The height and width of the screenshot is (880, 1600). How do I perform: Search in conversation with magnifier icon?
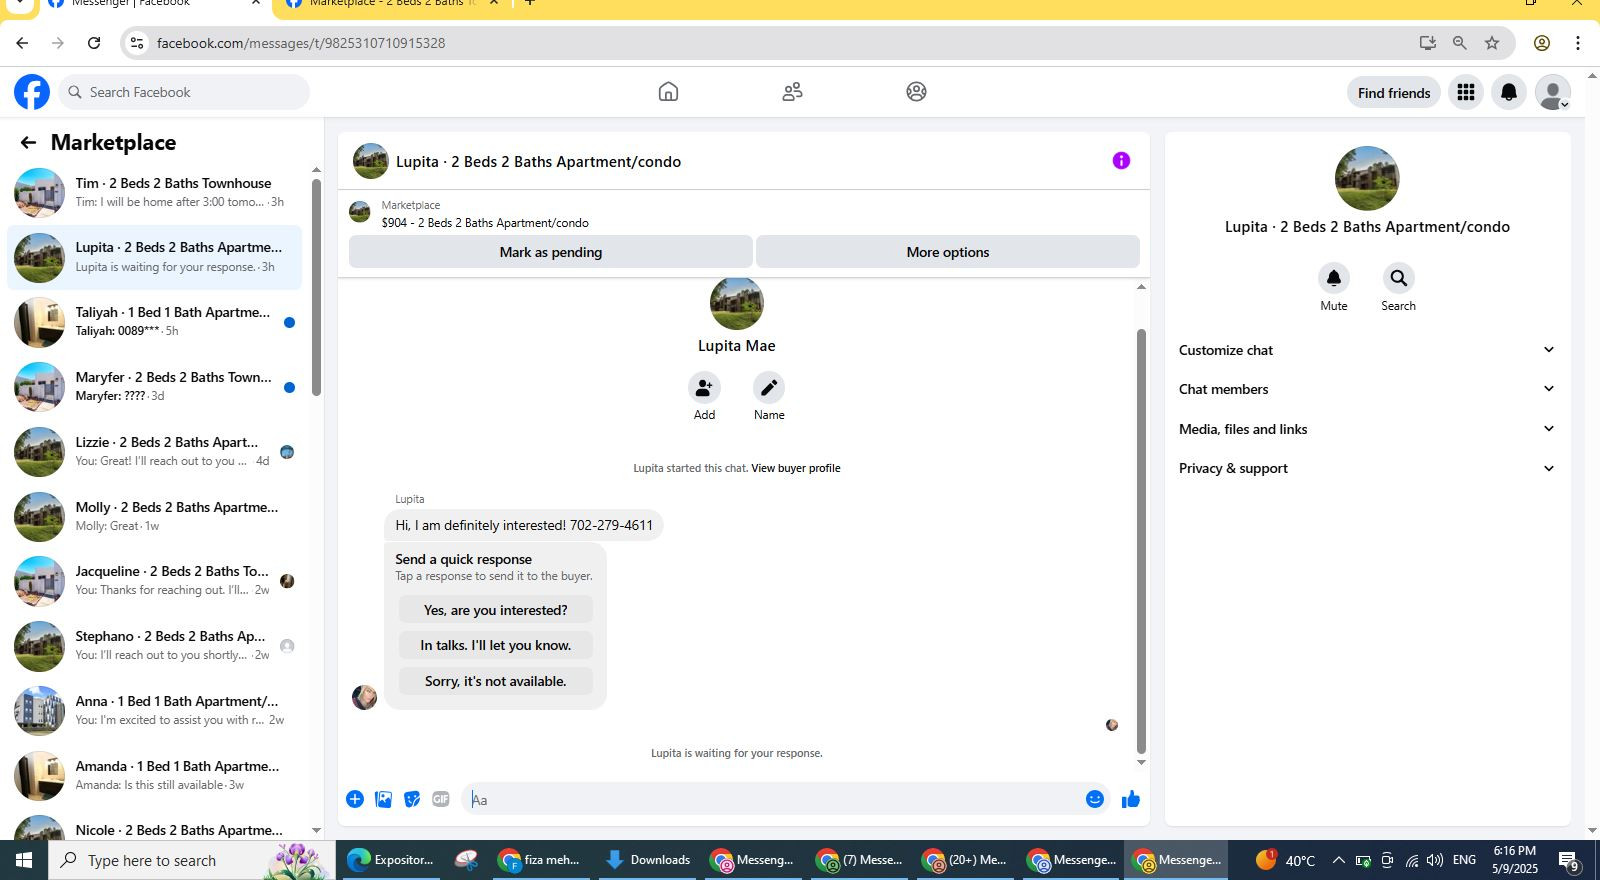pyautogui.click(x=1398, y=278)
